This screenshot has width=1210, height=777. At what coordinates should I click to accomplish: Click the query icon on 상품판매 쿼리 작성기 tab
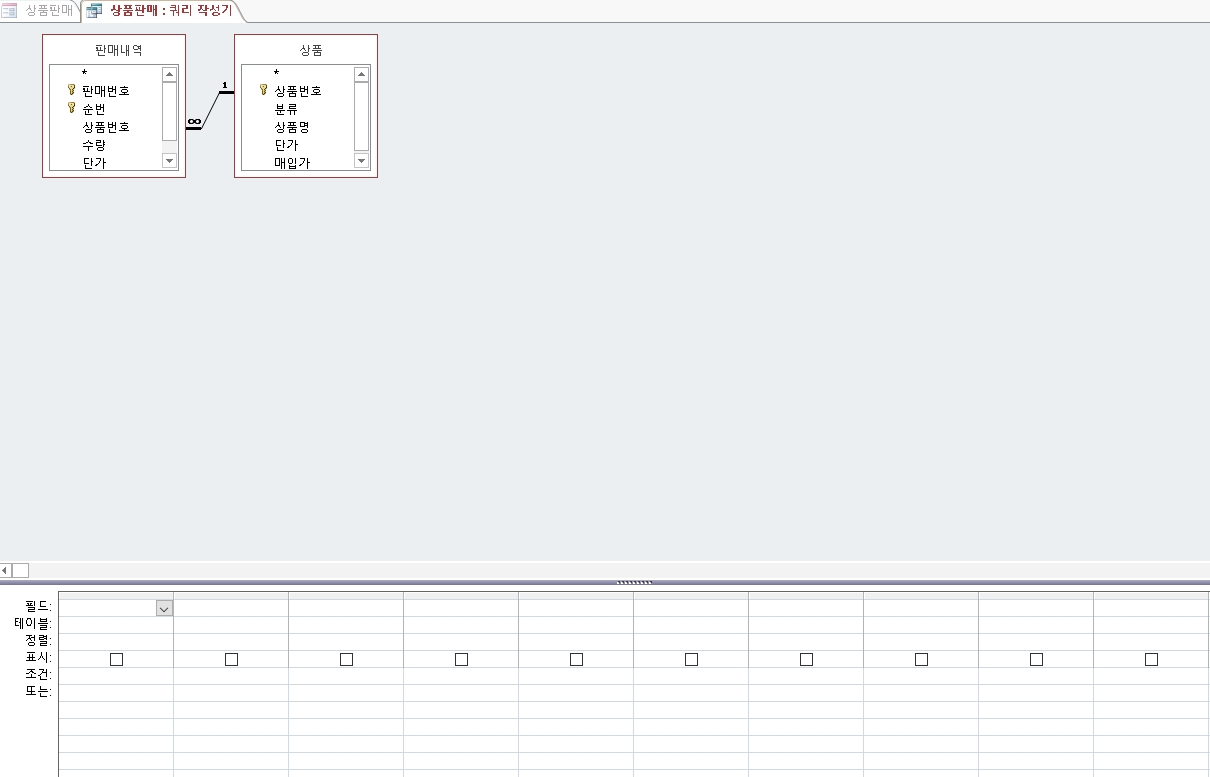coord(94,11)
